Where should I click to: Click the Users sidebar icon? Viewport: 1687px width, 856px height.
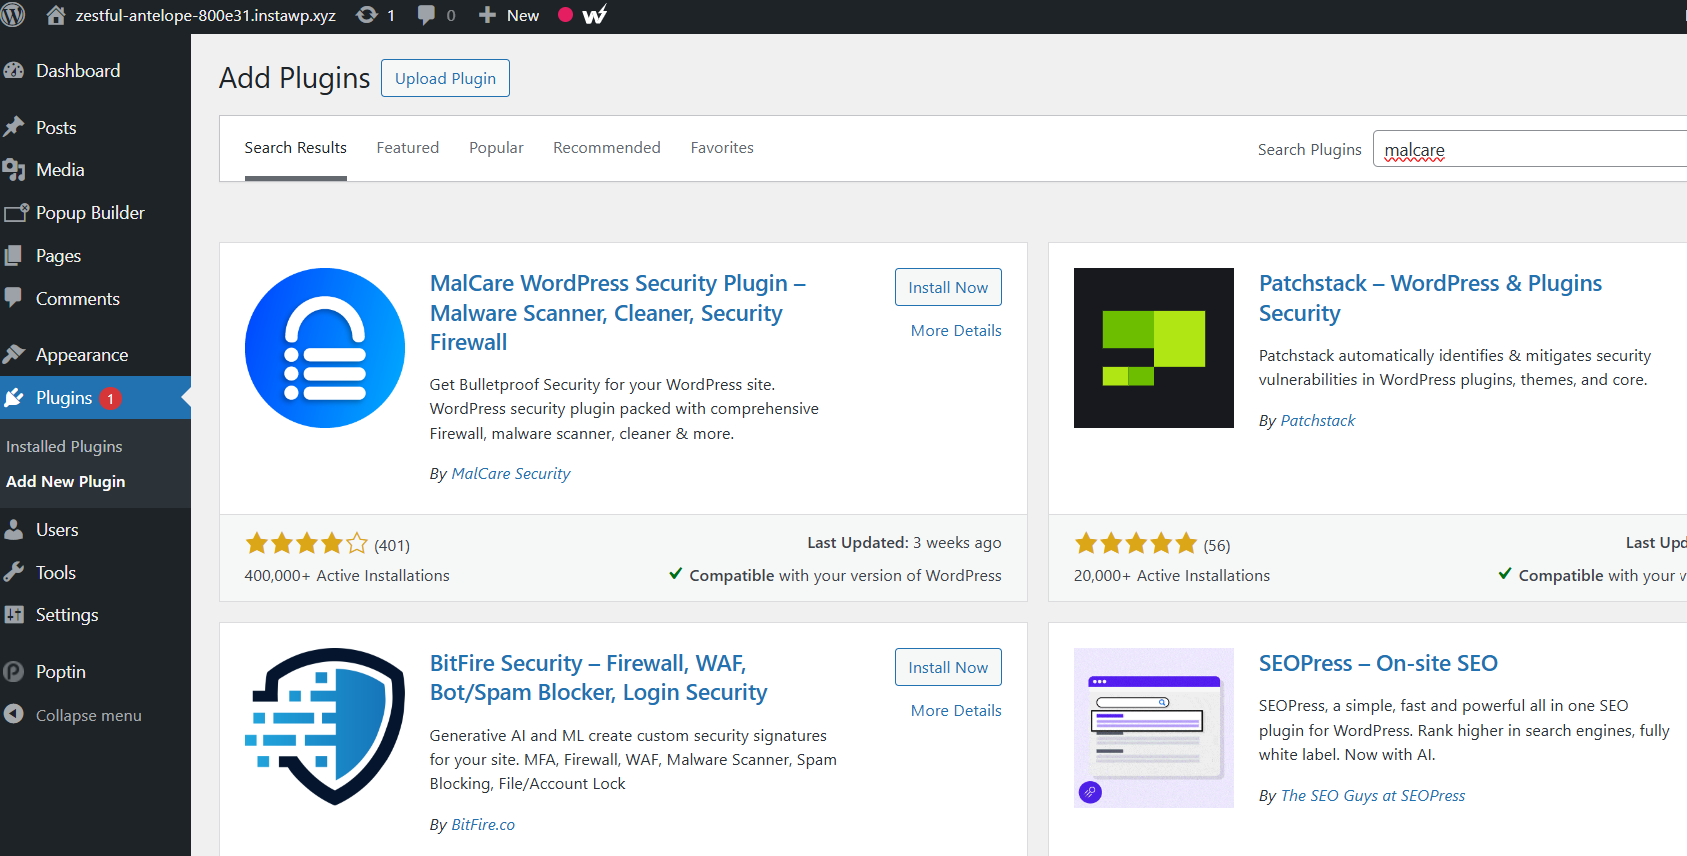14,530
